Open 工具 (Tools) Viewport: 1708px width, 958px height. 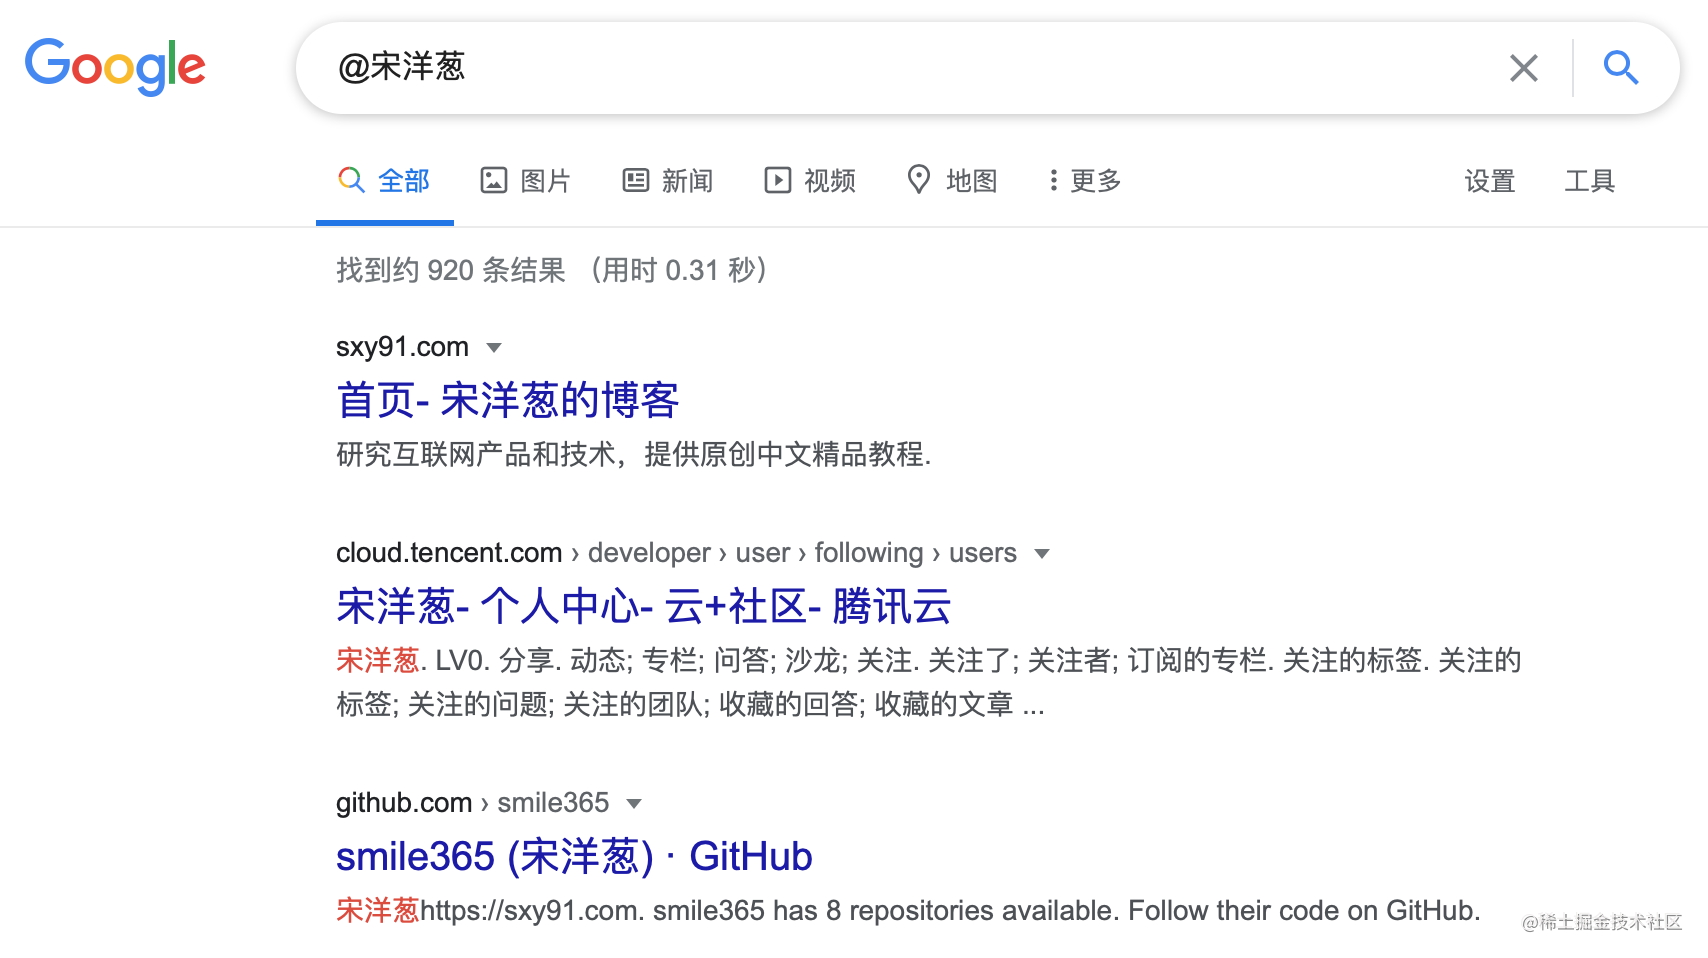[x=1590, y=181]
